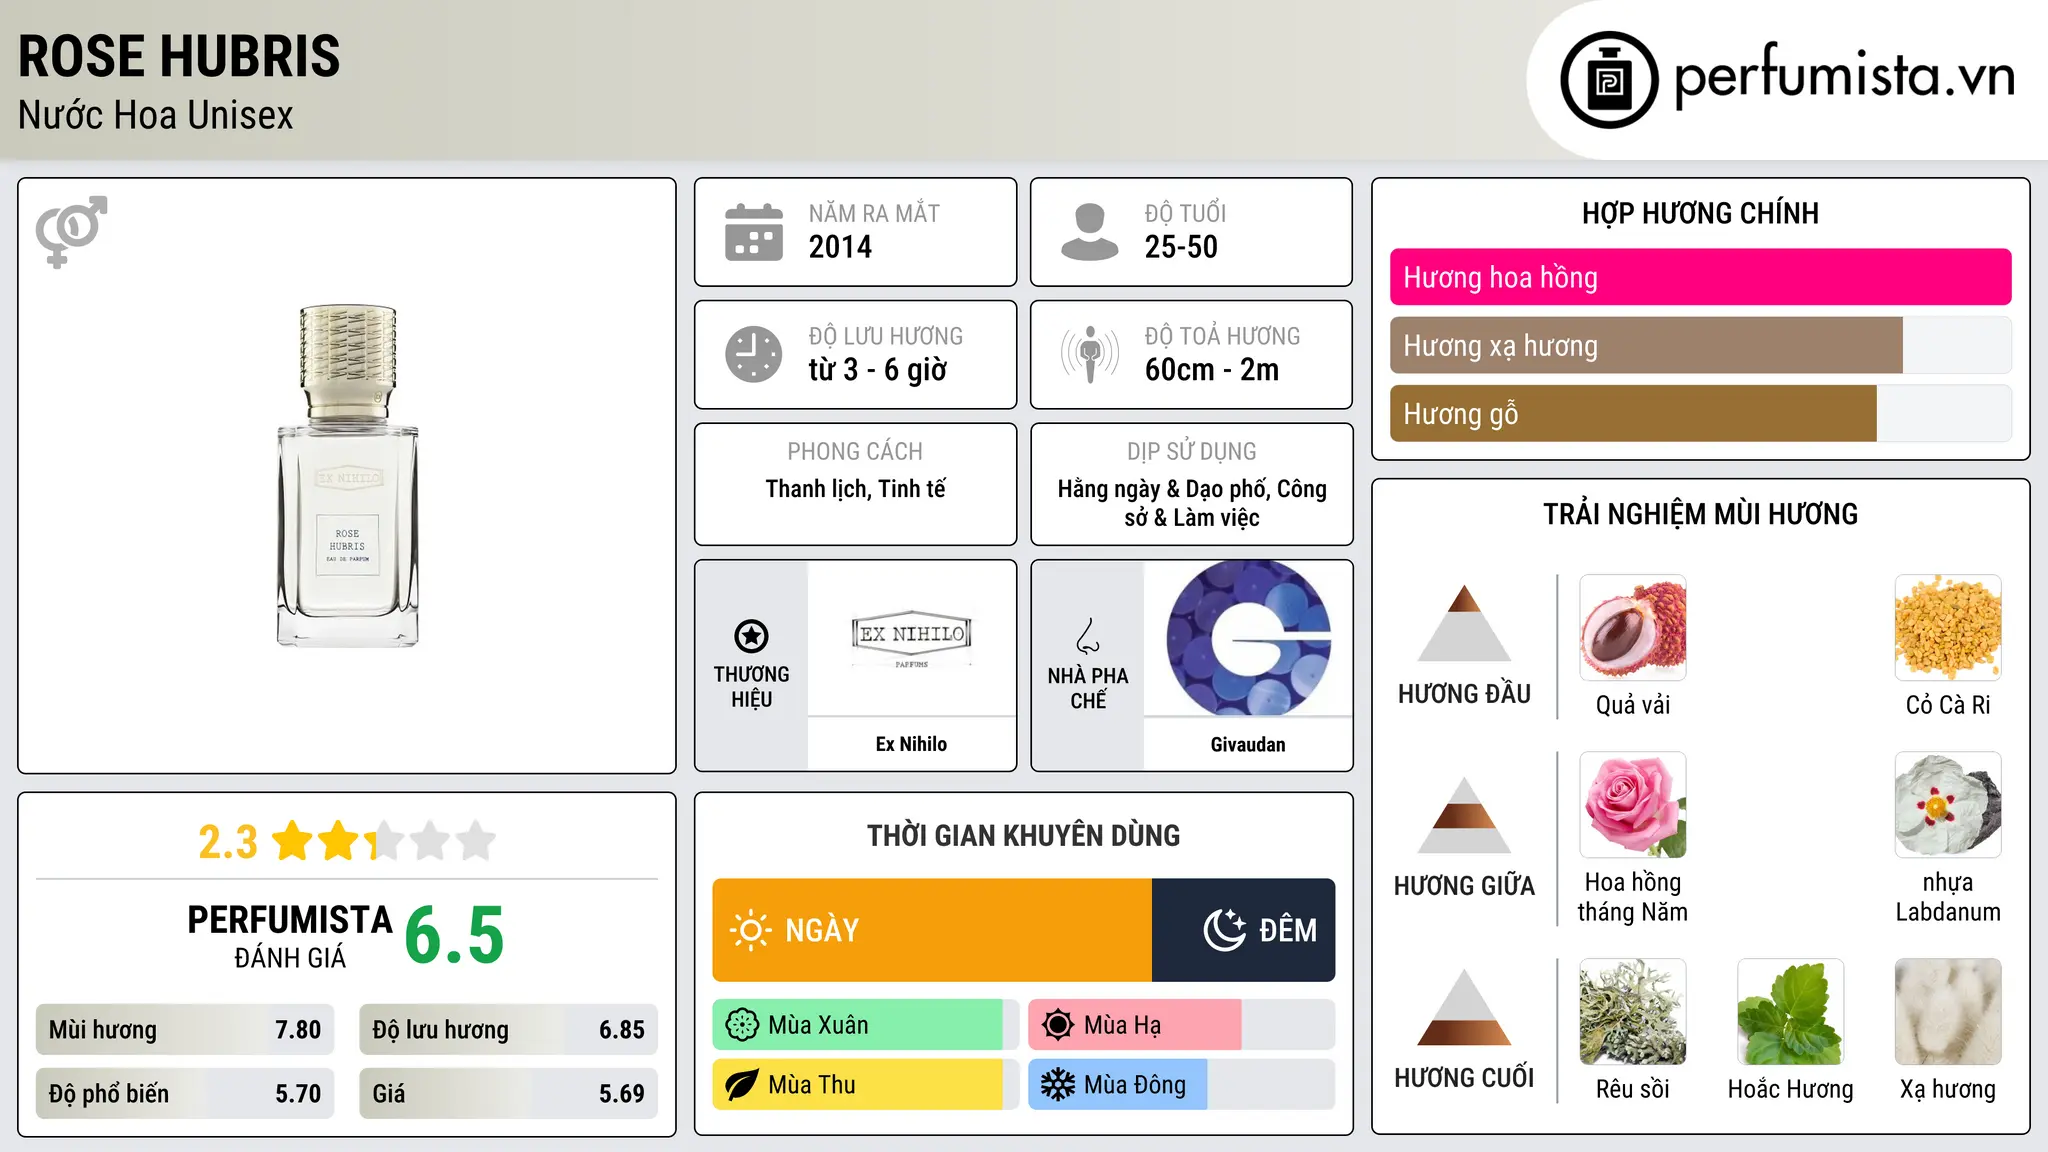
Task: Open the Givaudan perfumer name link
Action: (1248, 744)
